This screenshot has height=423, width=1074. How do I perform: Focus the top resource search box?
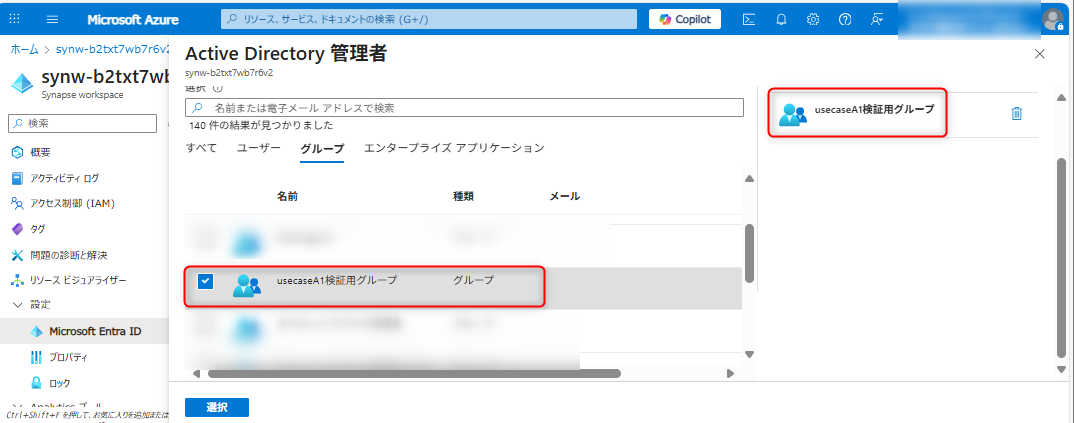429,19
